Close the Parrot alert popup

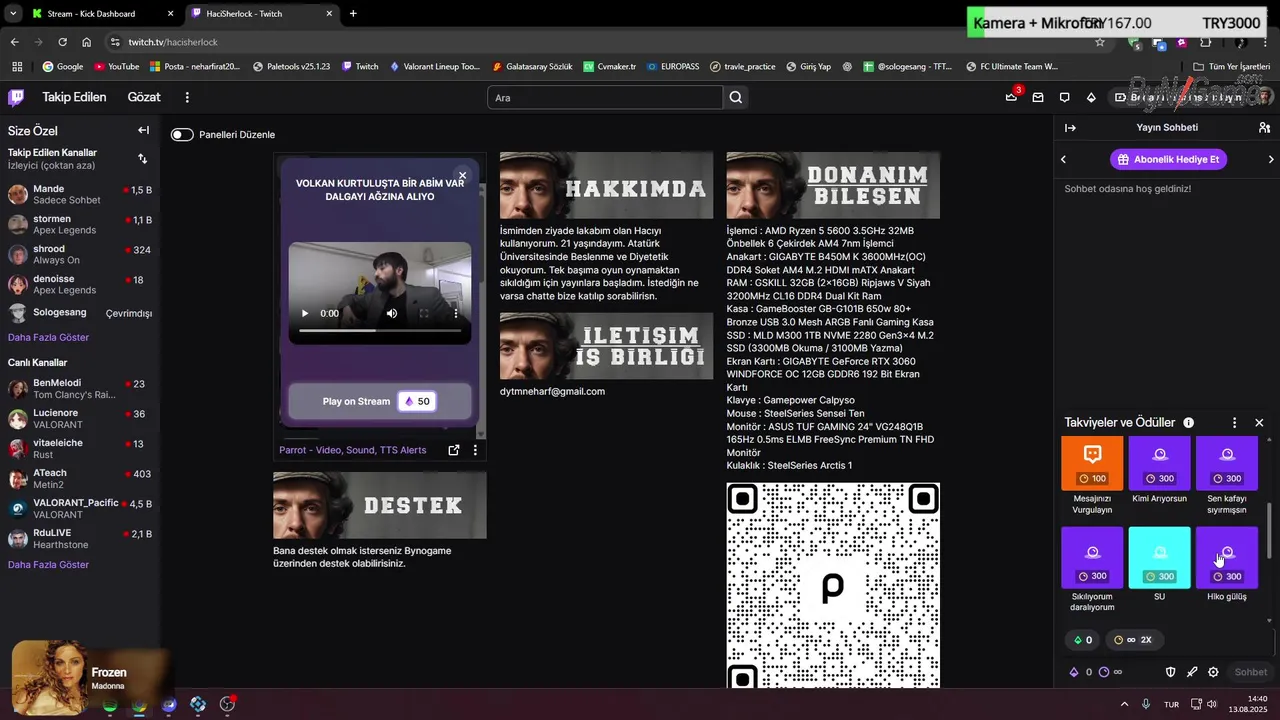pos(462,175)
